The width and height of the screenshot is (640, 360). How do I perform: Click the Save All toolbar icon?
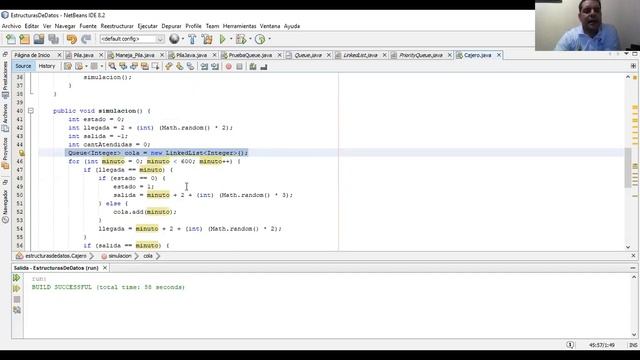coord(53,39)
